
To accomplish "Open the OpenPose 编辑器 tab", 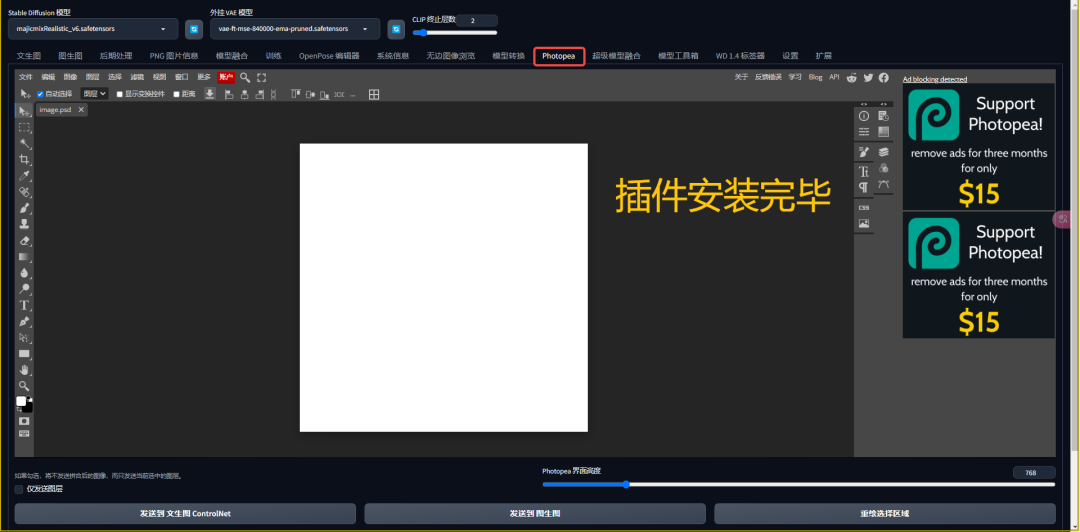I will (329, 56).
